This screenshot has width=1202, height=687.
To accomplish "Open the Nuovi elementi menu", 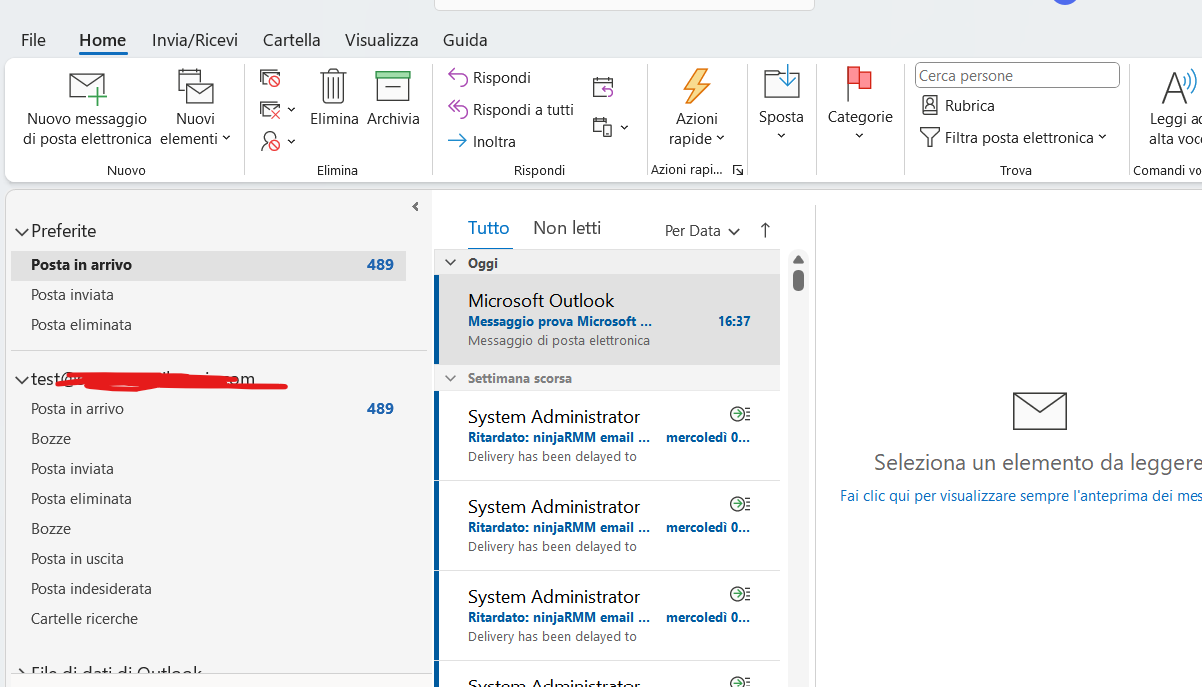I will [x=195, y=108].
